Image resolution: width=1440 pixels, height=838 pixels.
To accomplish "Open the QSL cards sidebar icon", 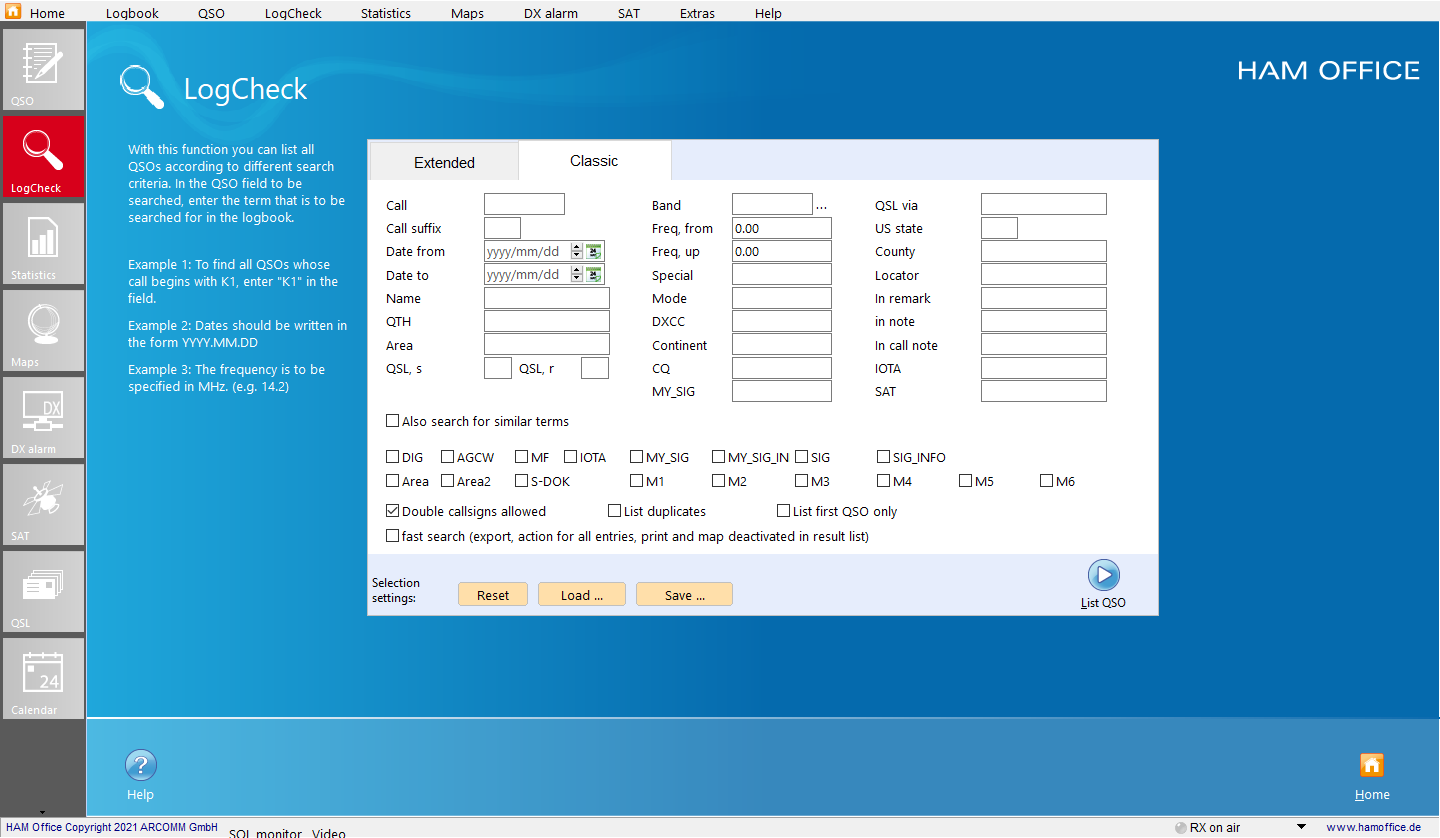I will click(43, 591).
